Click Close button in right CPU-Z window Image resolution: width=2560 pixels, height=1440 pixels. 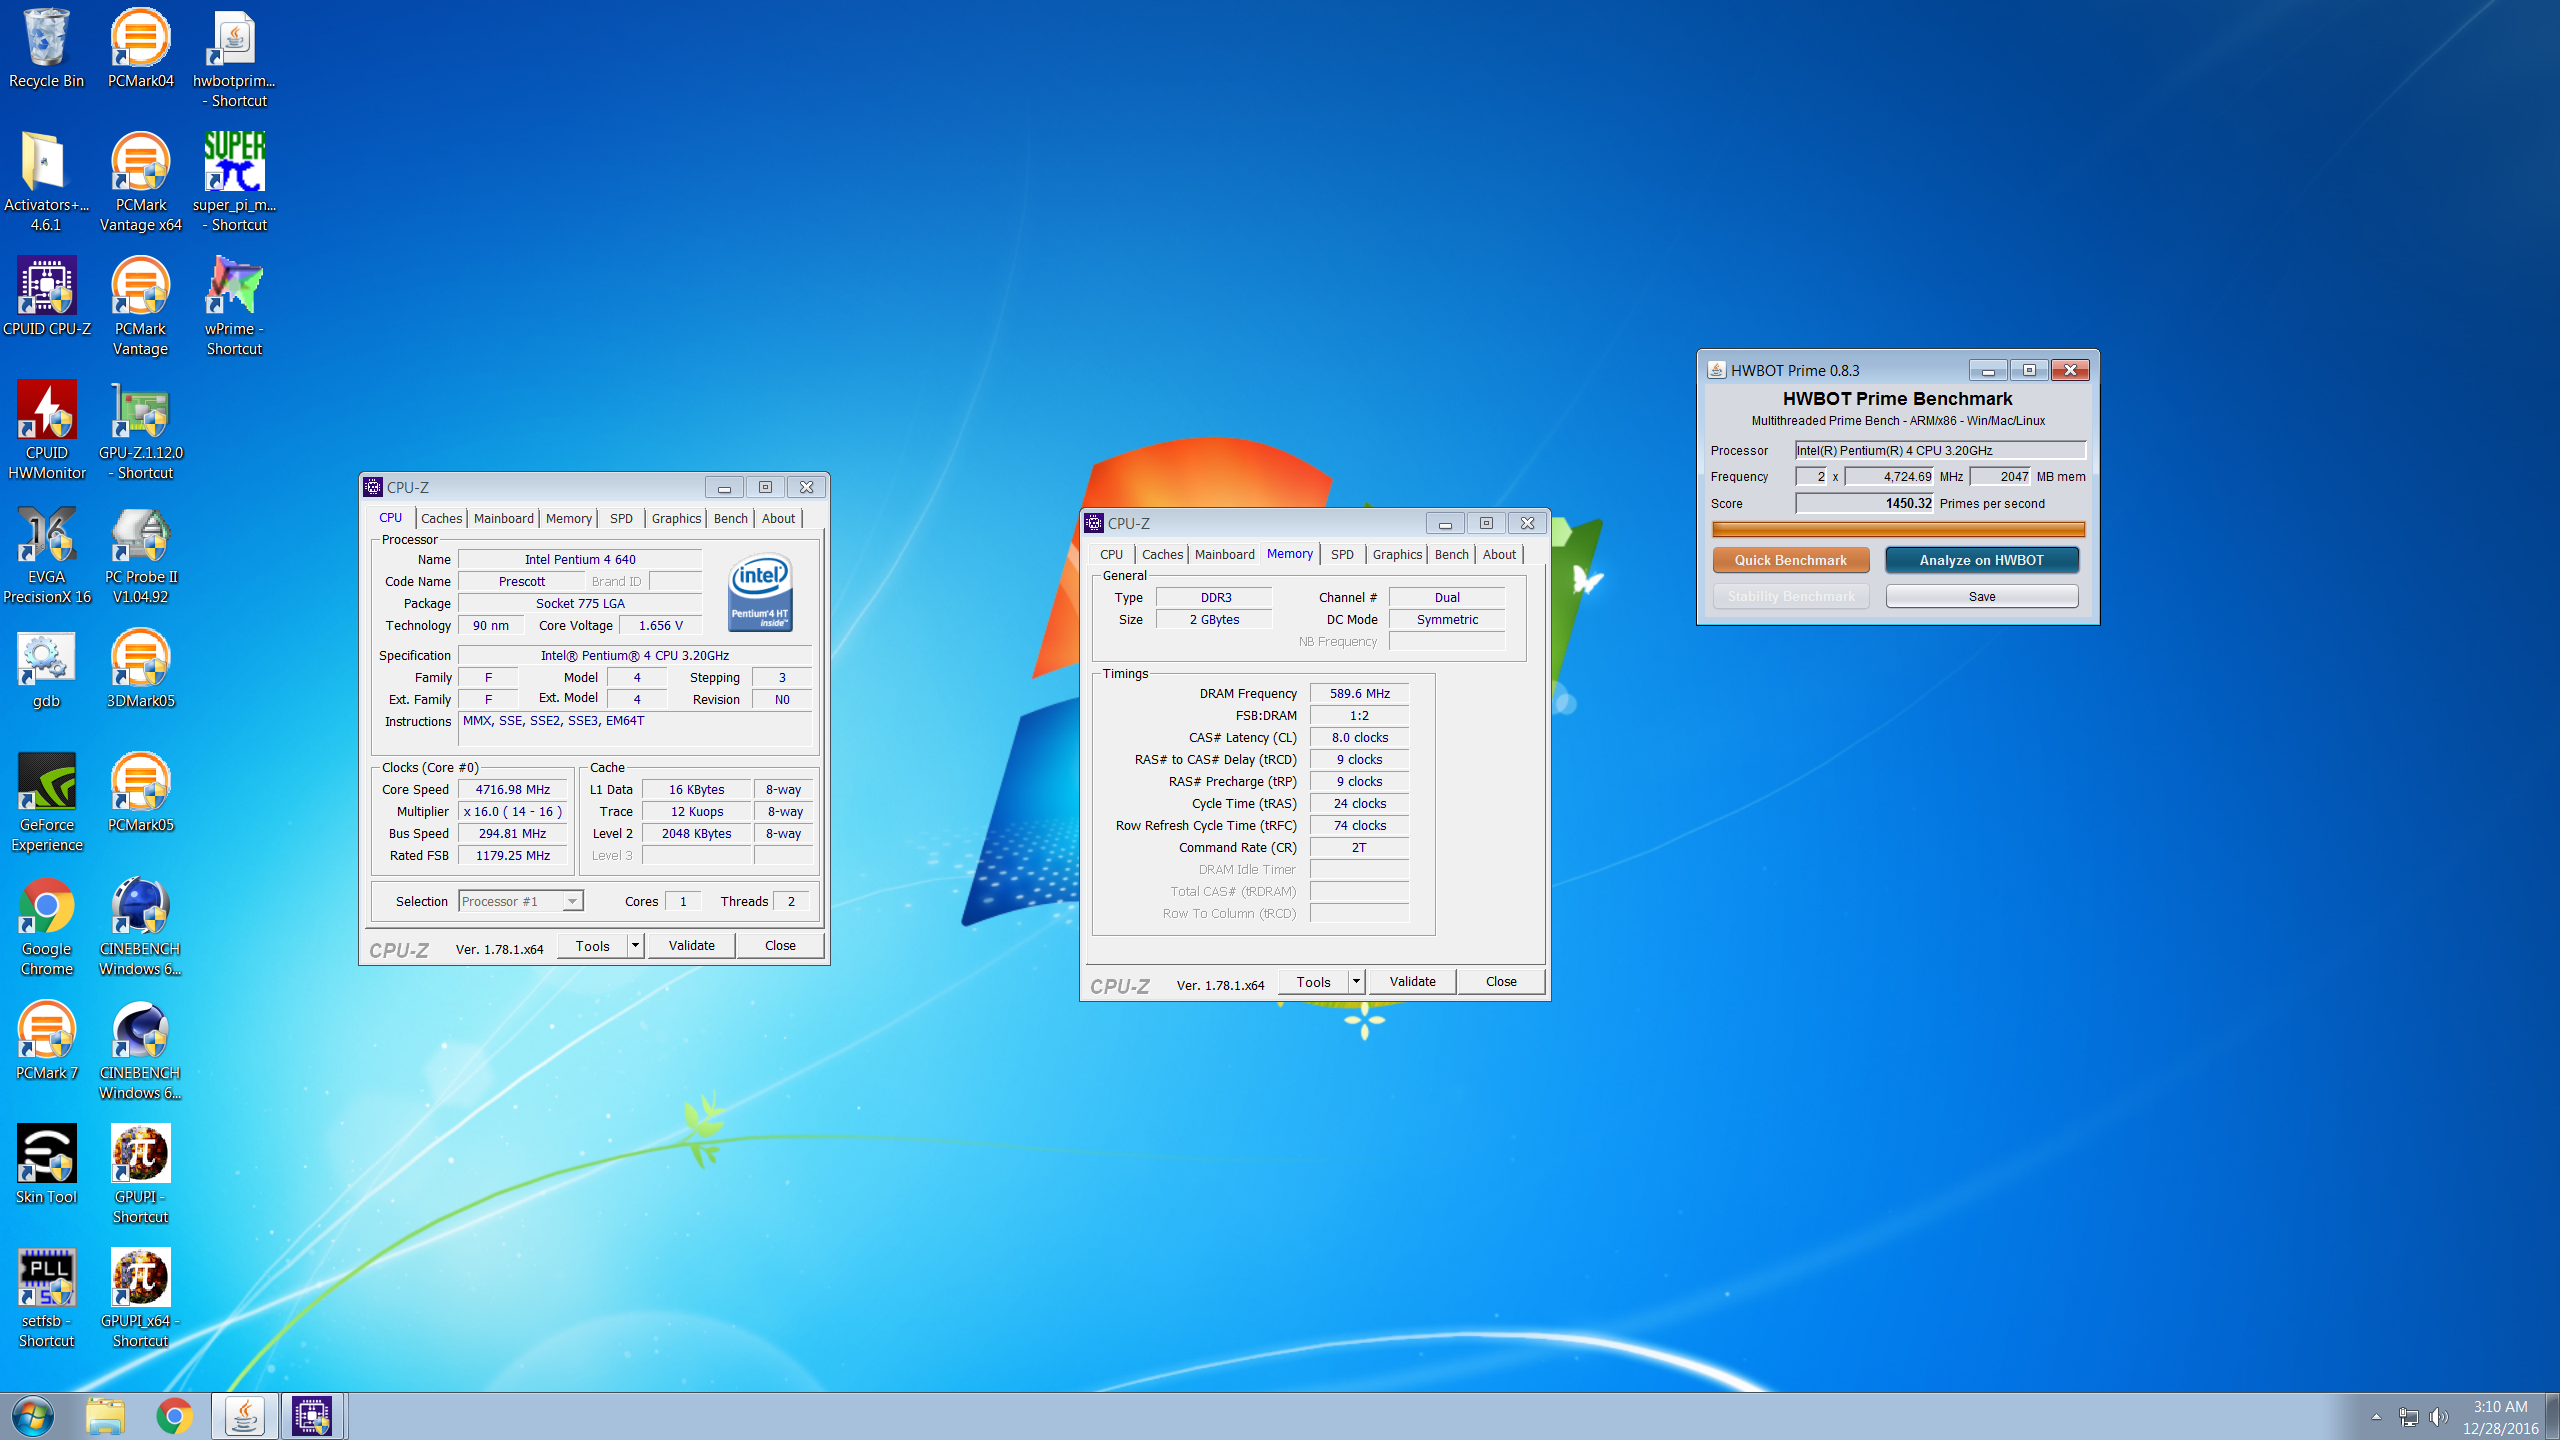(1501, 981)
